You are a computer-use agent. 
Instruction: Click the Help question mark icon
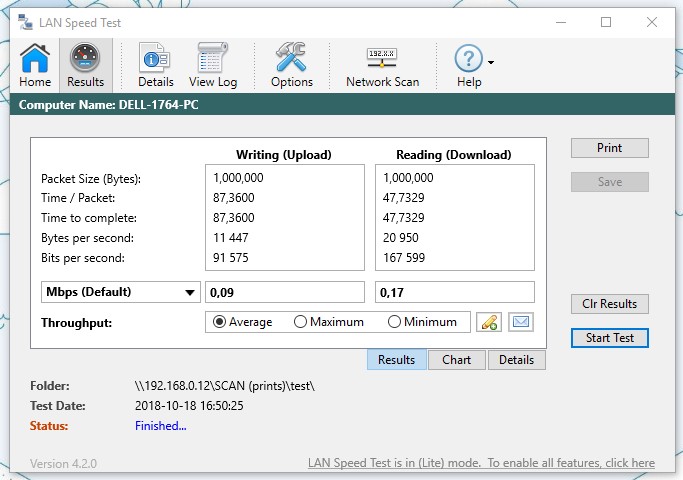pos(467,60)
